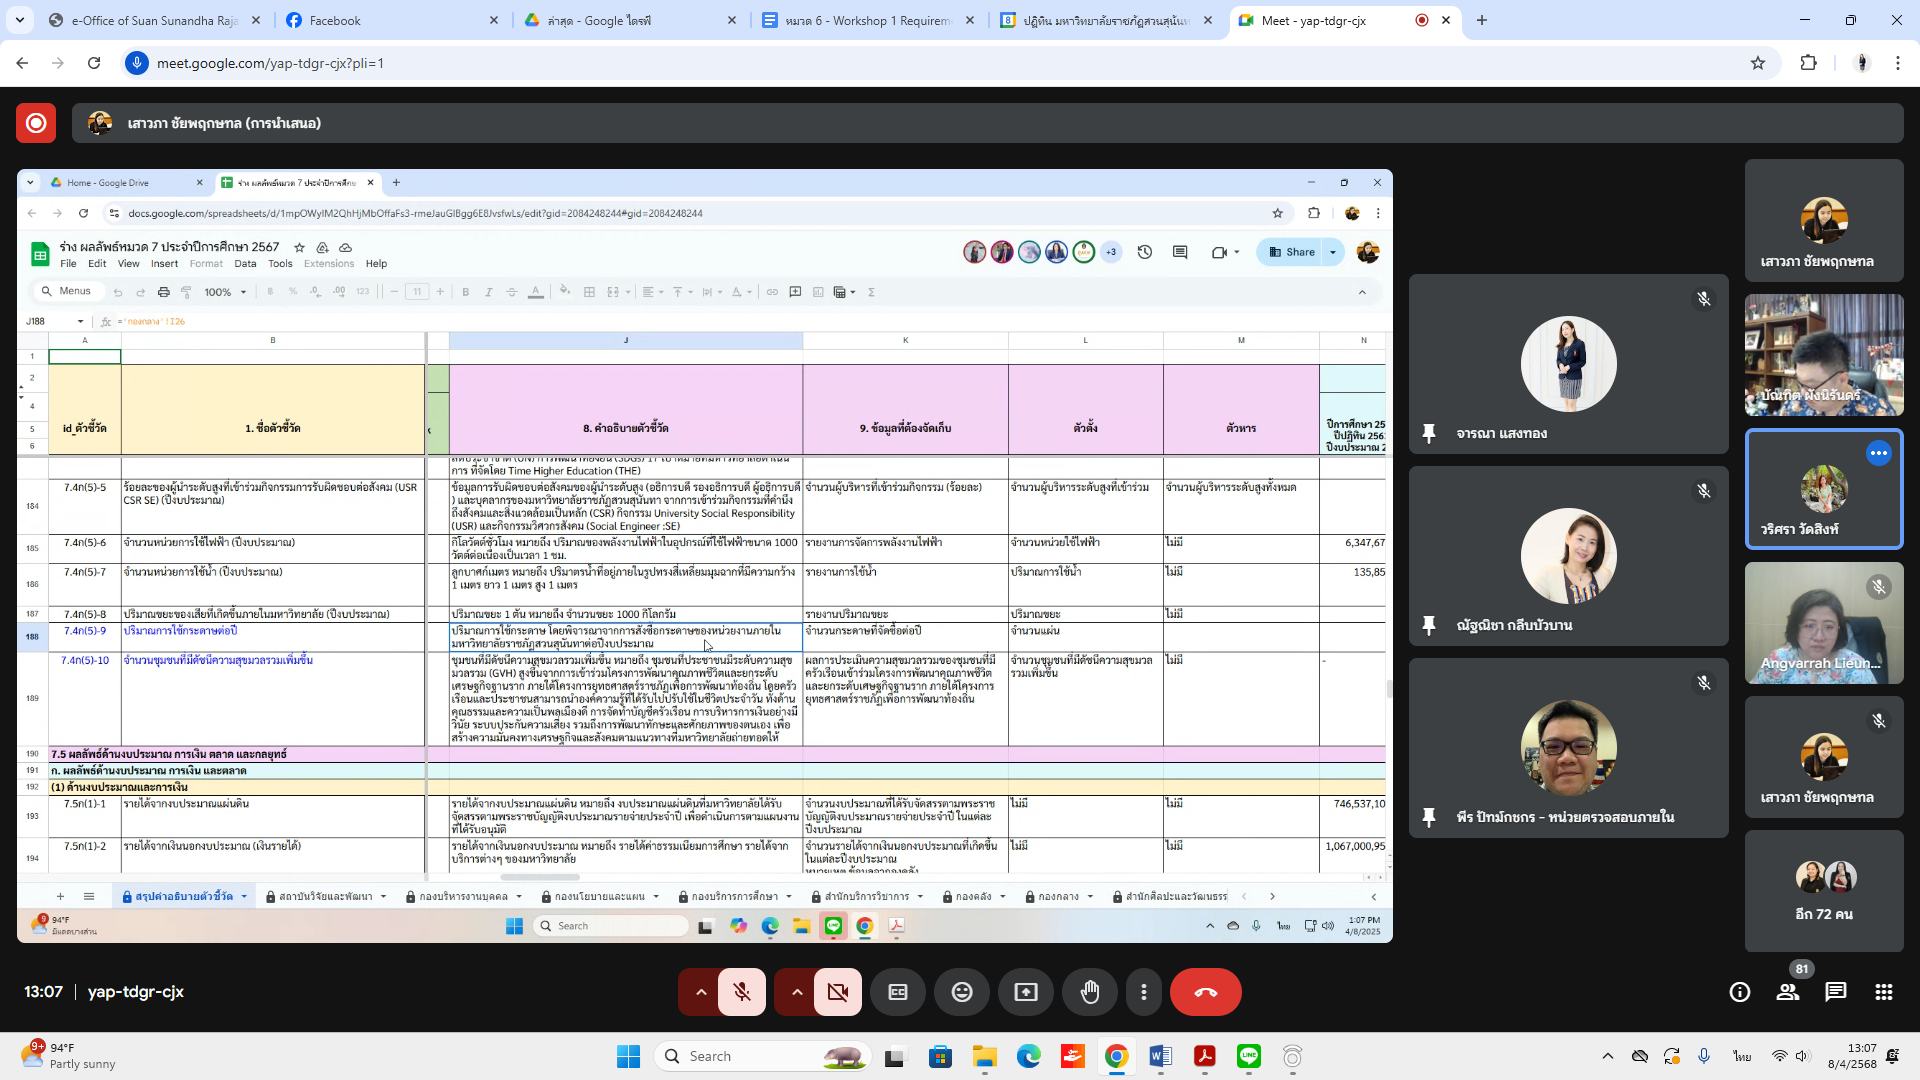This screenshot has width=1920, height=1080.
Task: Open the emoji reactions panel
Action: [x=962, y=992]
